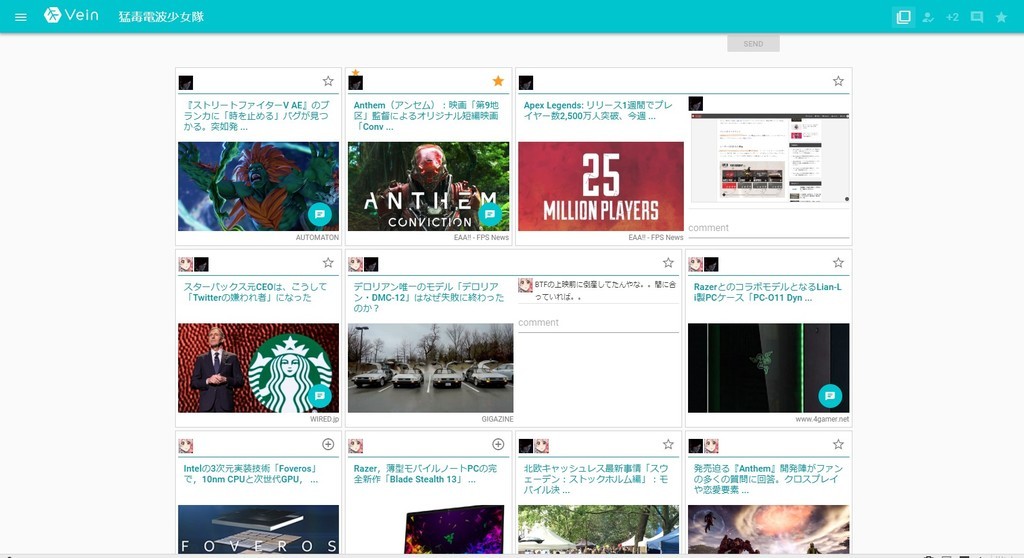Click the AUTOMATON source label

pyautogui.click(x=317, y=238)
